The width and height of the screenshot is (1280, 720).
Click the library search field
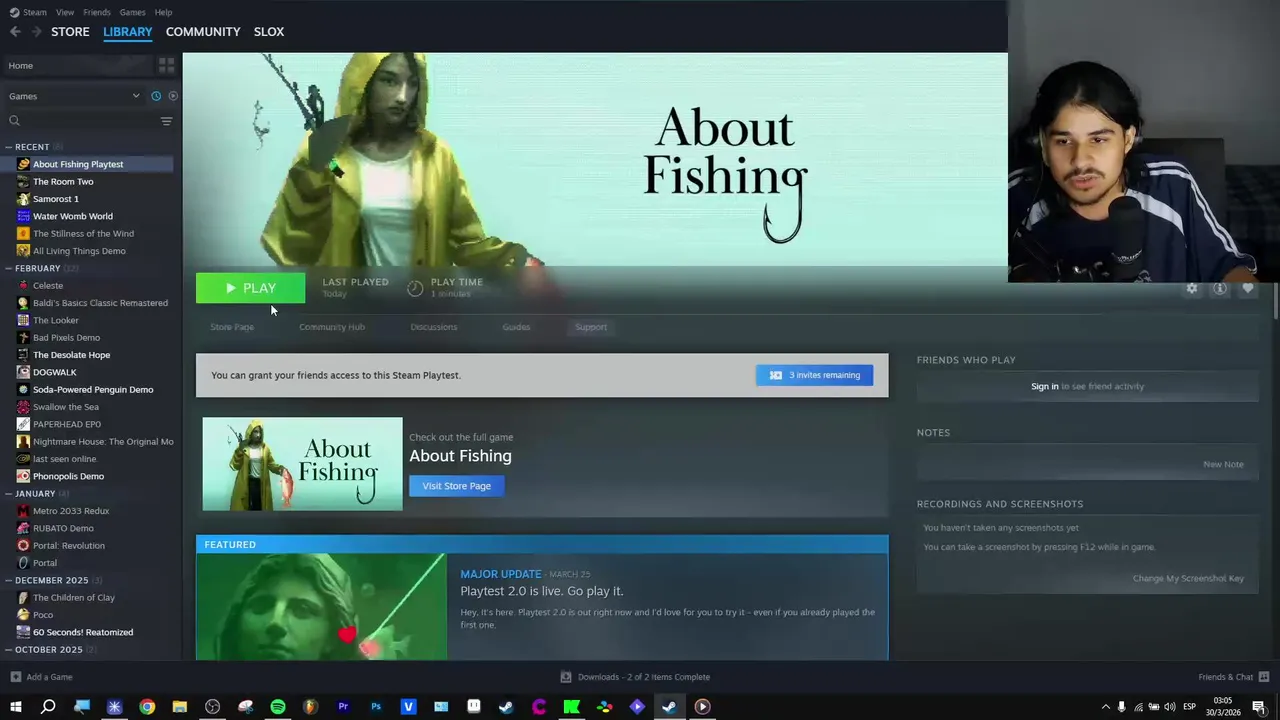coord(80,121)
